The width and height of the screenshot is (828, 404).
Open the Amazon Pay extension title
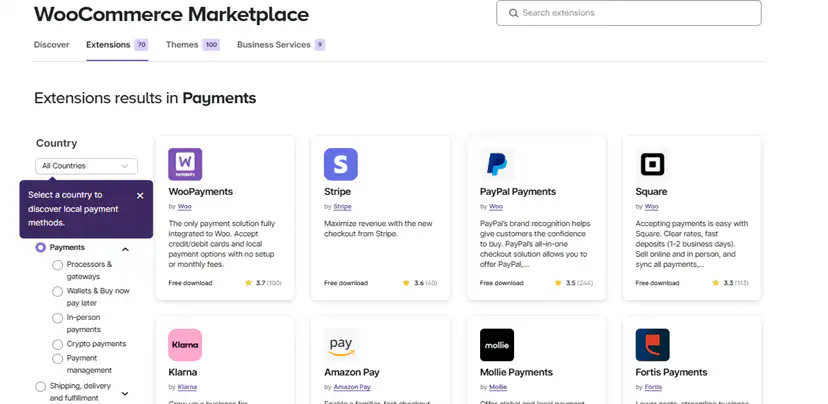[352, 372]
